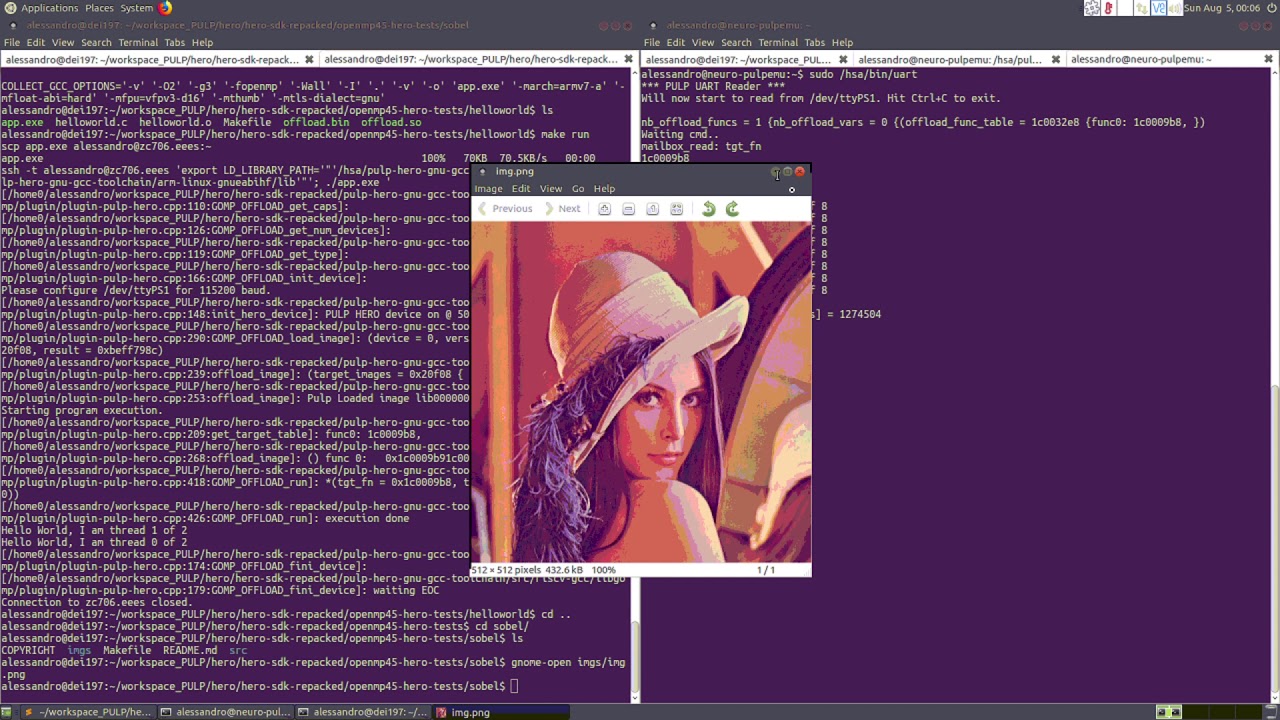Image resolution: width=1280 pixels, height=720 pixels.
Task: Open the System menu in top panel
Action: [136, 8]
